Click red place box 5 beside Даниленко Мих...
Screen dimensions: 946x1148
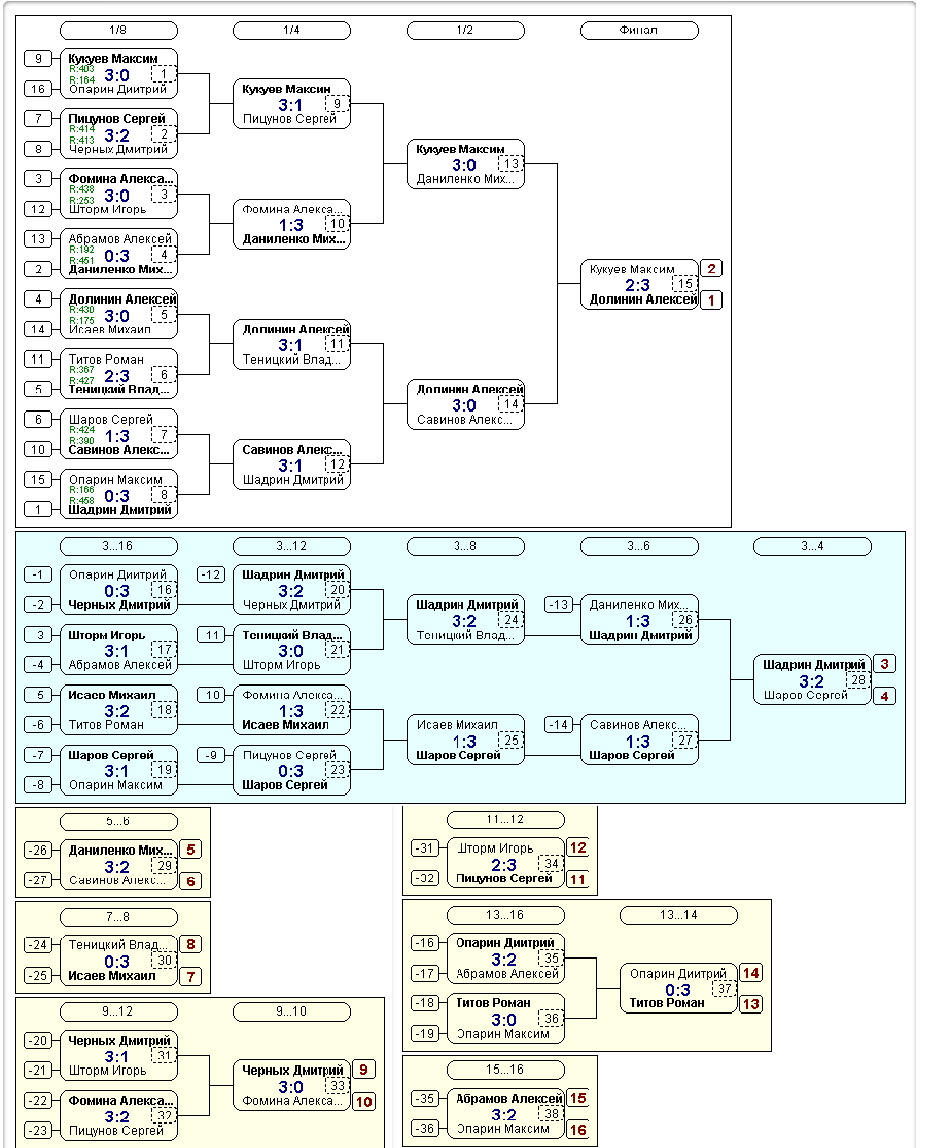coord(190,849)
